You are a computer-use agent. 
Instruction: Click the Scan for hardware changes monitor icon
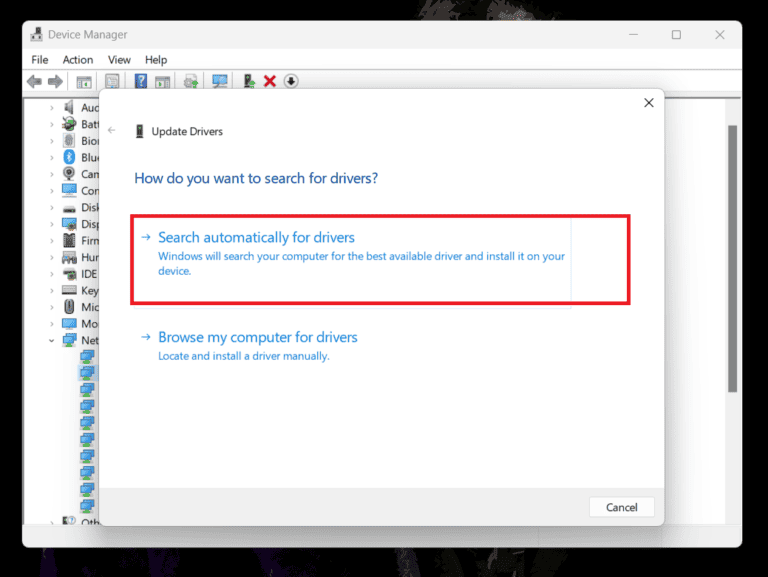tap(220, 81)
